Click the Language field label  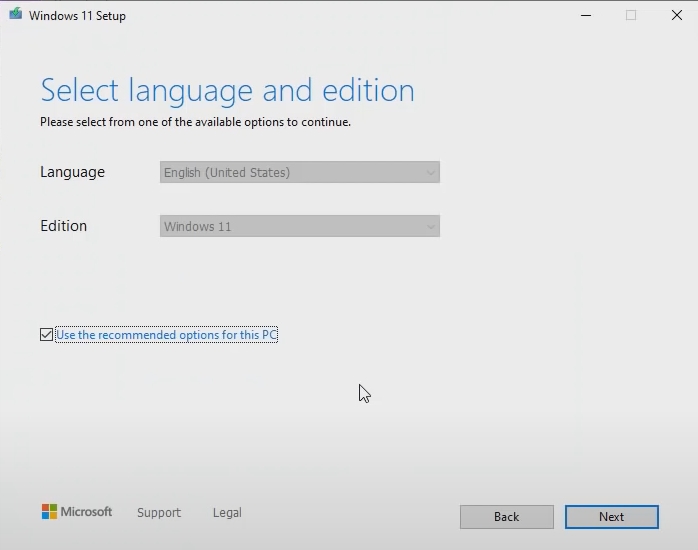72,172
